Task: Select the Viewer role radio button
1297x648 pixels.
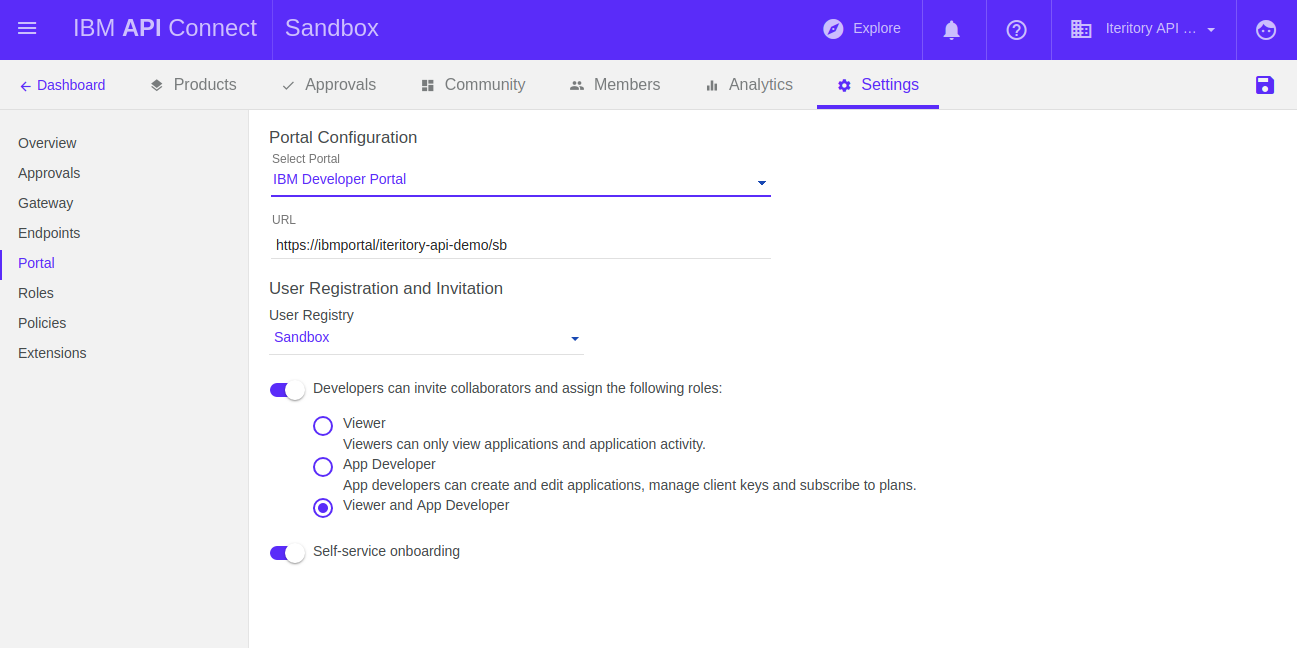Action: tap(323, 426)
